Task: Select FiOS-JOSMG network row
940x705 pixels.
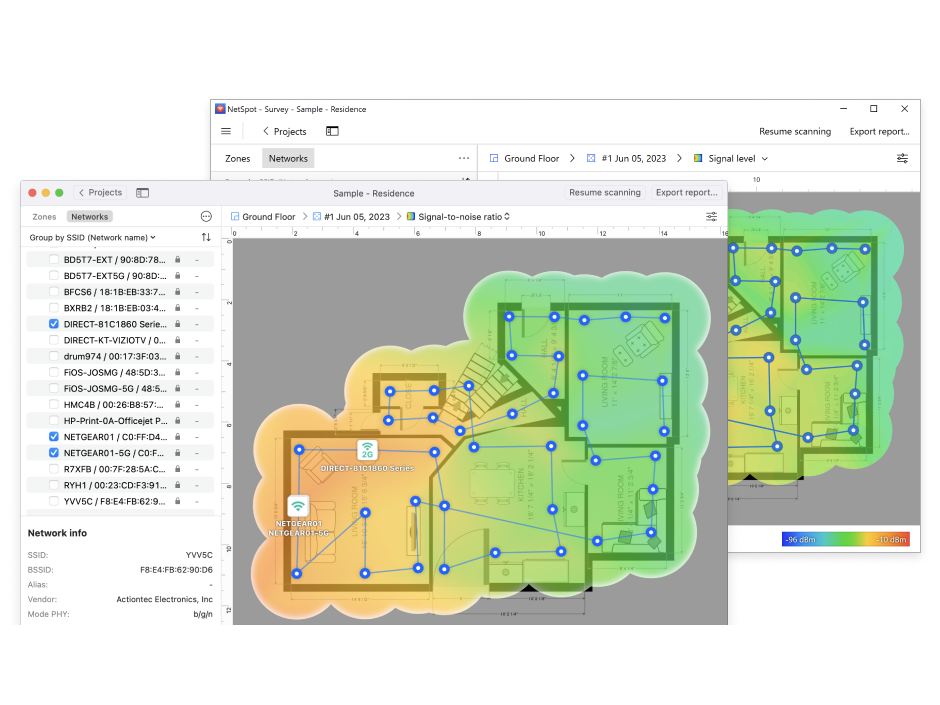Action: tap(120, 372)
